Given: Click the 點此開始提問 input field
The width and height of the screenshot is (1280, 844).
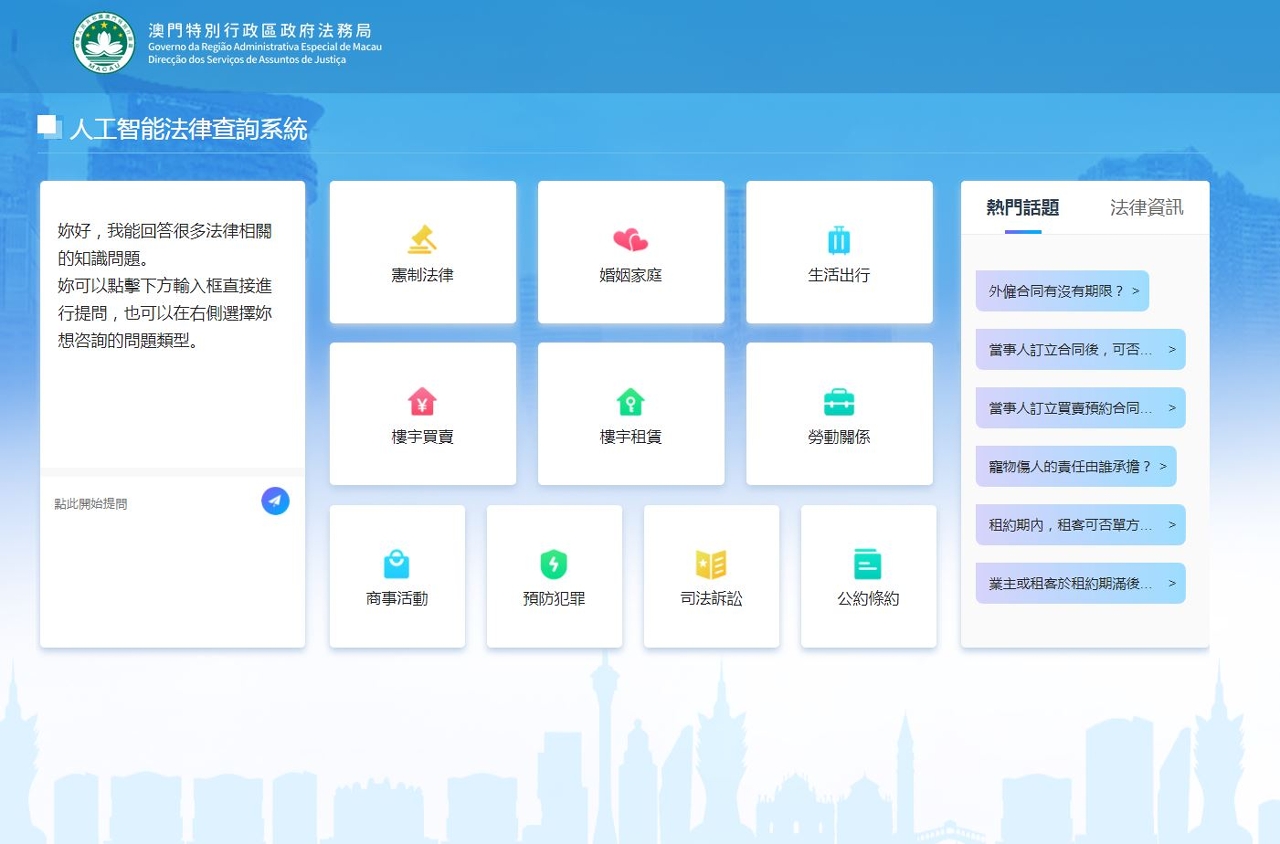Looking at the screenshot, I should coord(150,504).
